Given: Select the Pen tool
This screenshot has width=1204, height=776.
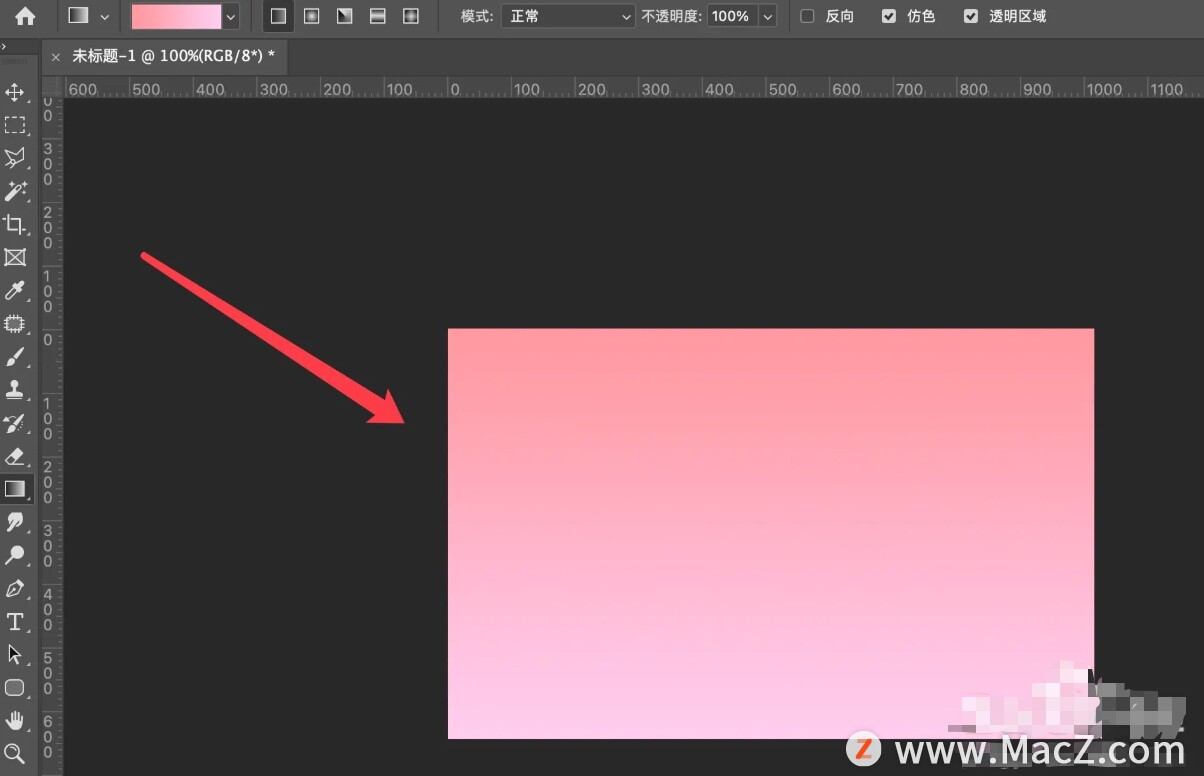Looking at the screenshot, I should point(15,588).
